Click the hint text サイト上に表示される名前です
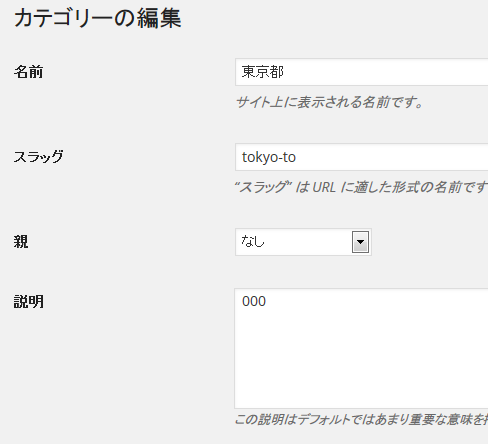 pos(329,102)
